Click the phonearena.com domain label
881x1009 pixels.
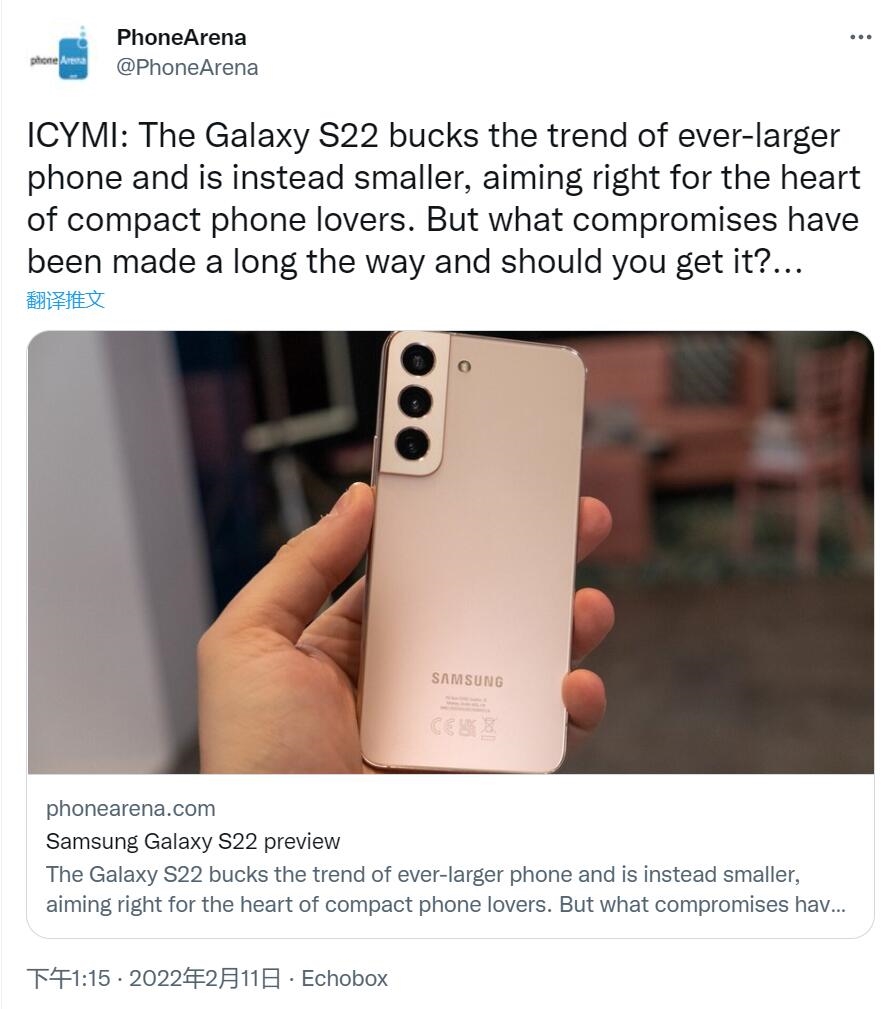pyautogui.click(x=131, y=808)
